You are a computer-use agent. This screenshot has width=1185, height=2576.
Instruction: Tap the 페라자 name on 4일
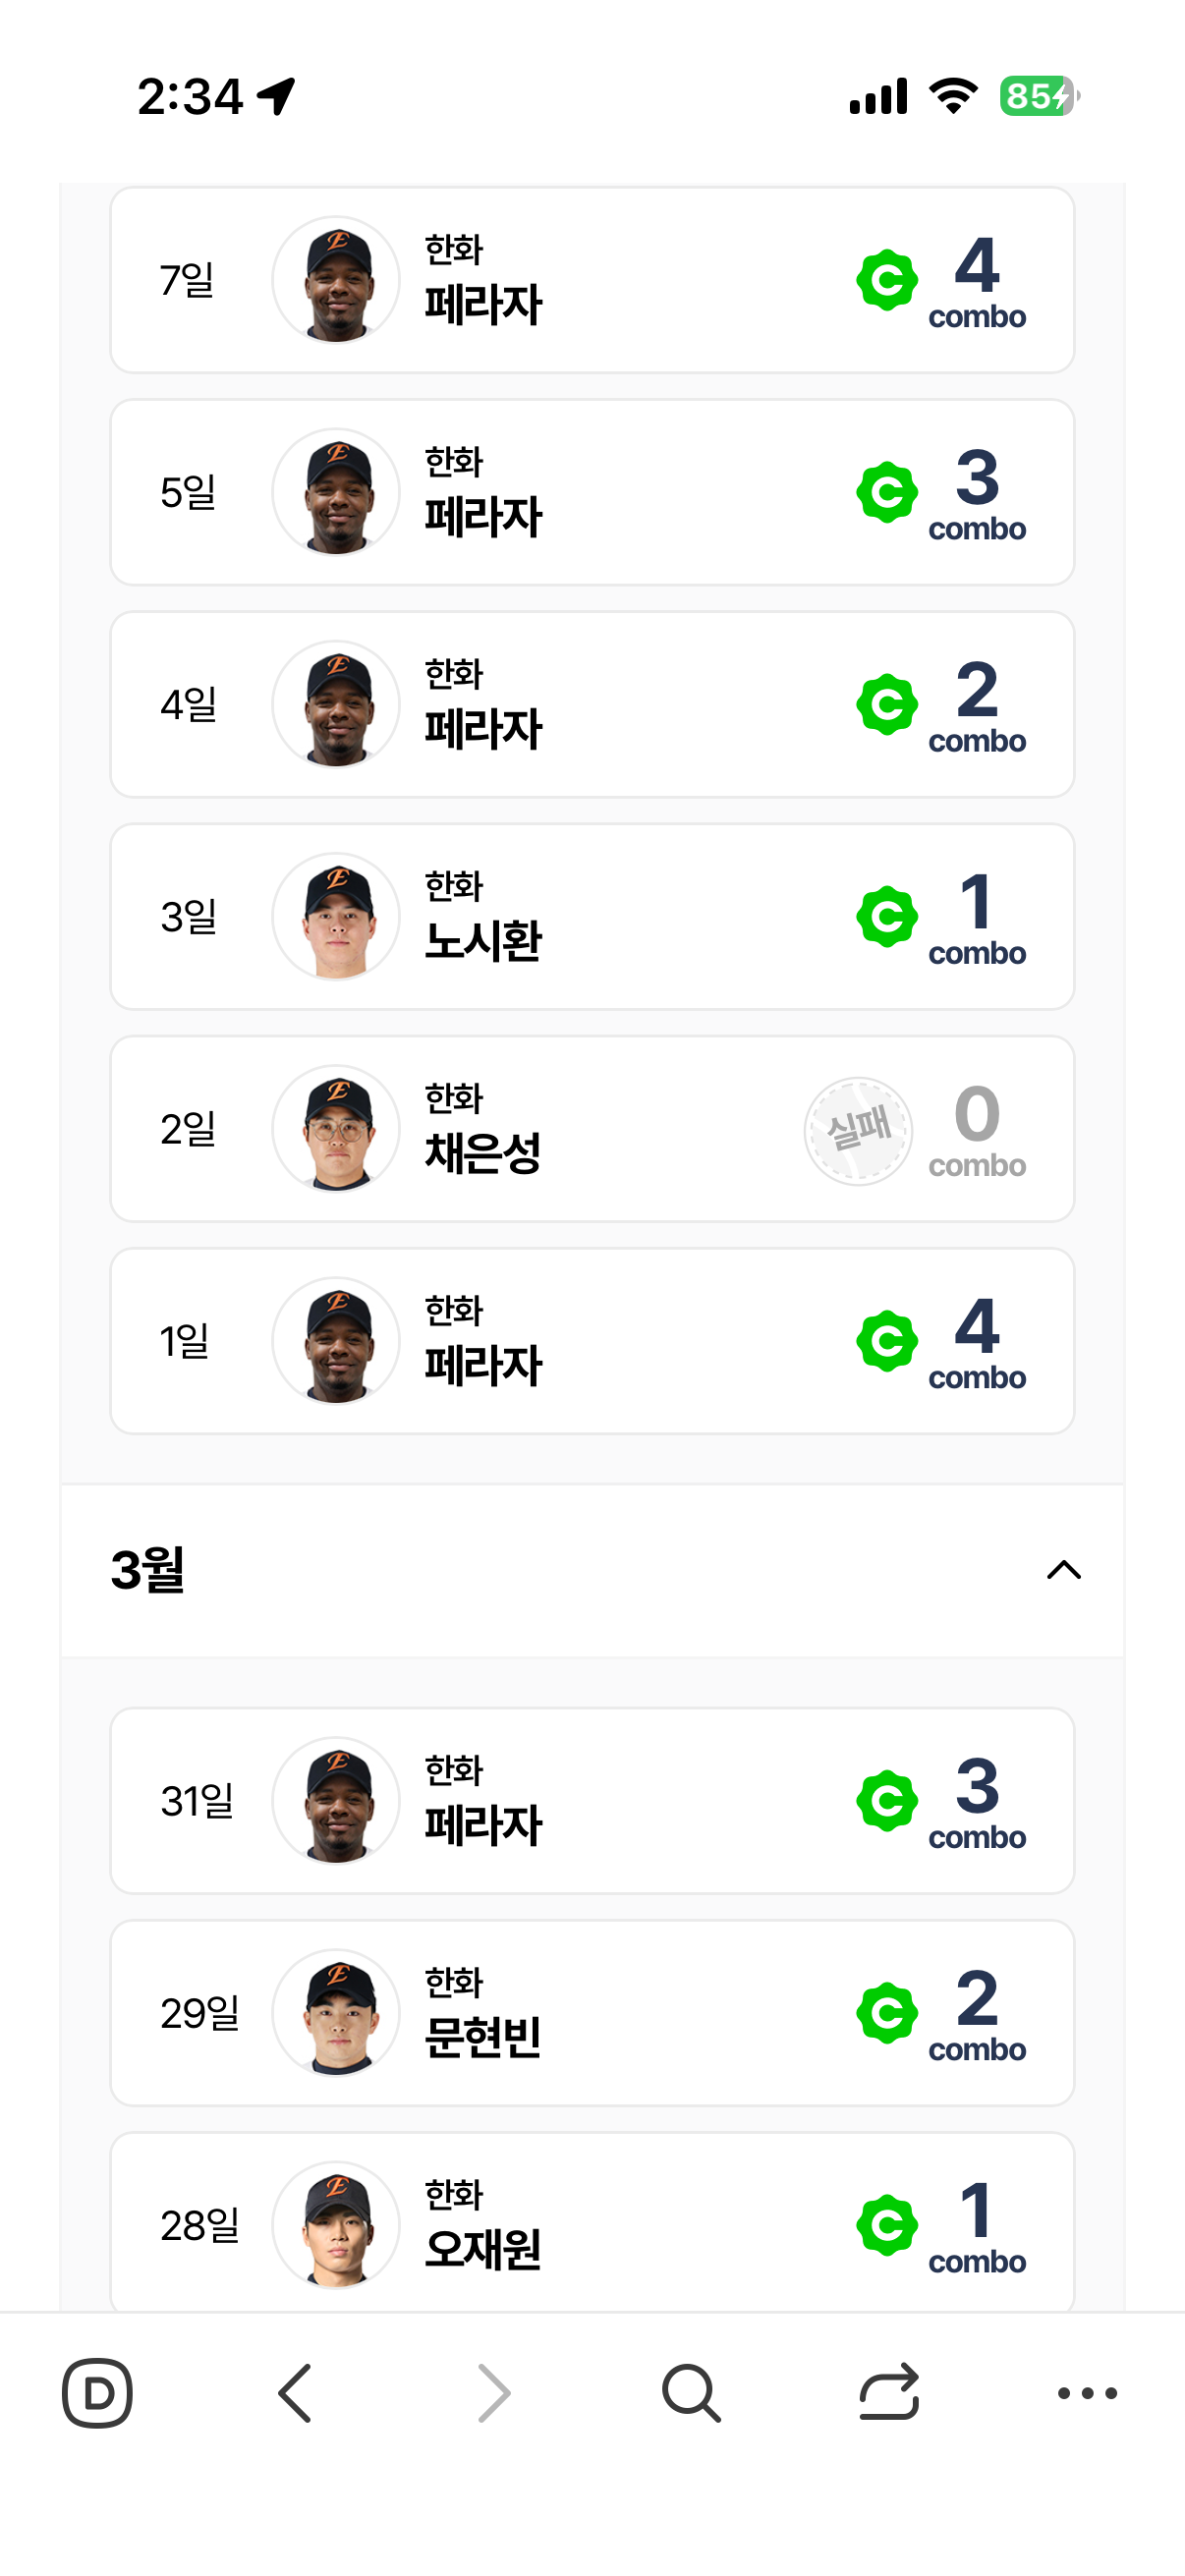pyautogui.click(x=483, y=728)
